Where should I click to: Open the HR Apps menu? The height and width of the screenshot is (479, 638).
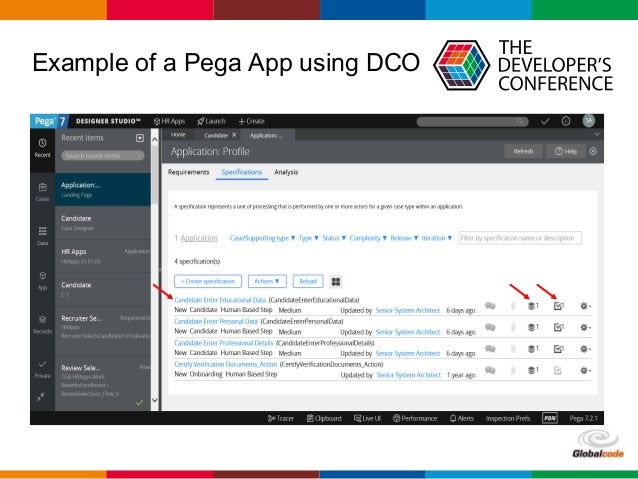pyautogui.click(x=170, y=121)
